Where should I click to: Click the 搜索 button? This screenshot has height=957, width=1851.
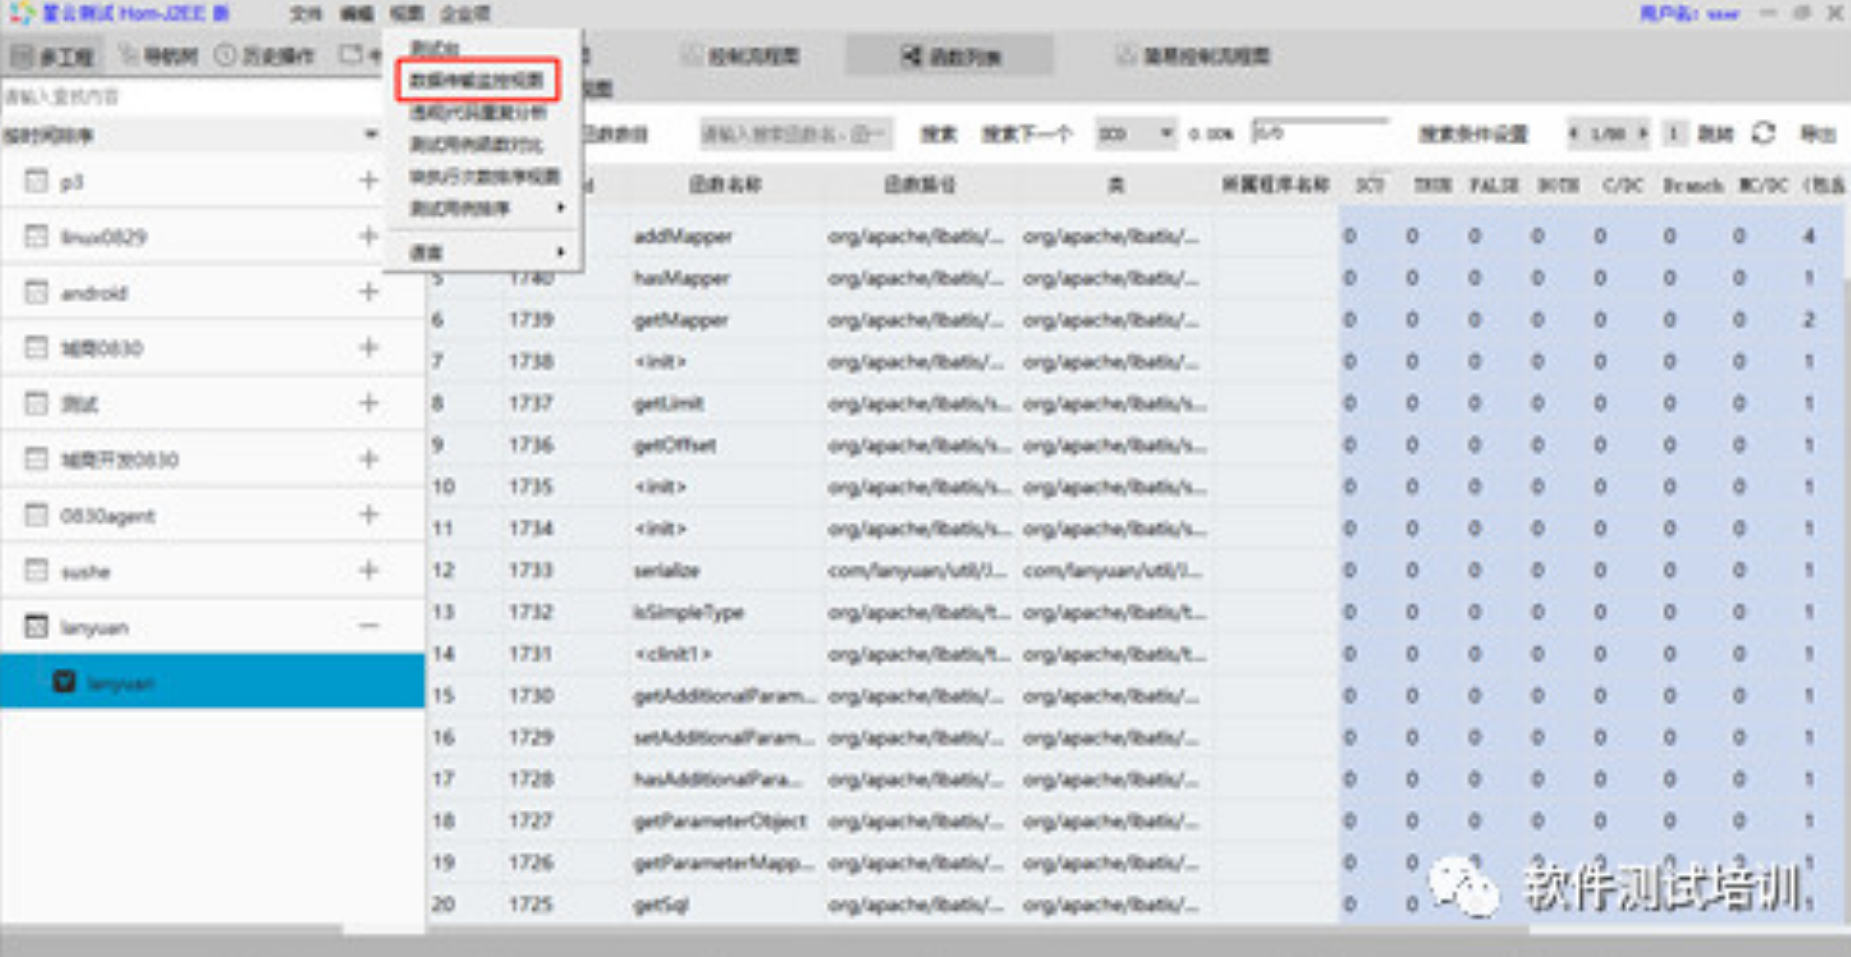[938, 133]
